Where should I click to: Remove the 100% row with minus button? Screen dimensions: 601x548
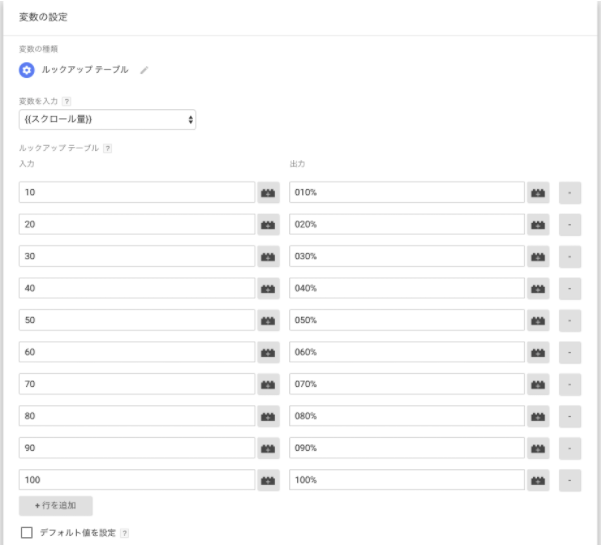[x=570, y=480]
